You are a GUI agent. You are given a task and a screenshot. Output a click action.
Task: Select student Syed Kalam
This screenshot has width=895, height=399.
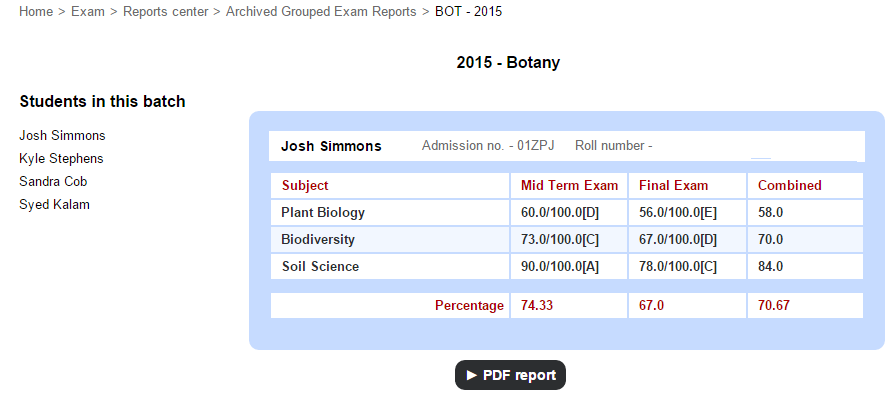(54, 204)
